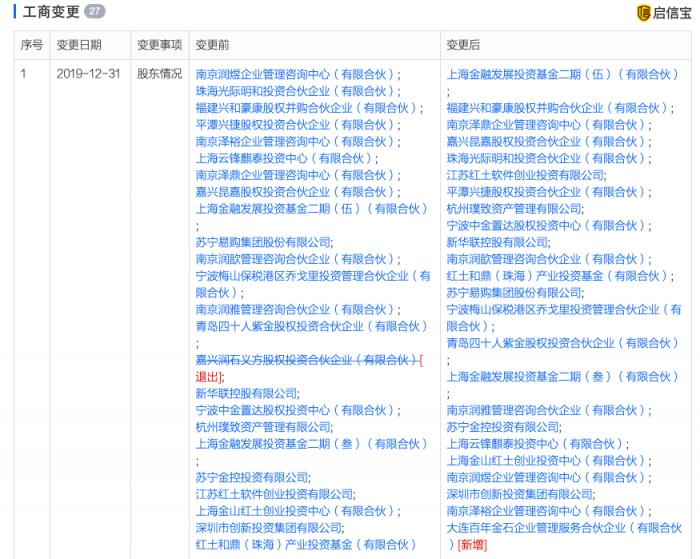The image size is (700, 559).
Task: Open 青岛四十人紫金股权投资合伙企业 in 变更前 column
Action: 312,326
